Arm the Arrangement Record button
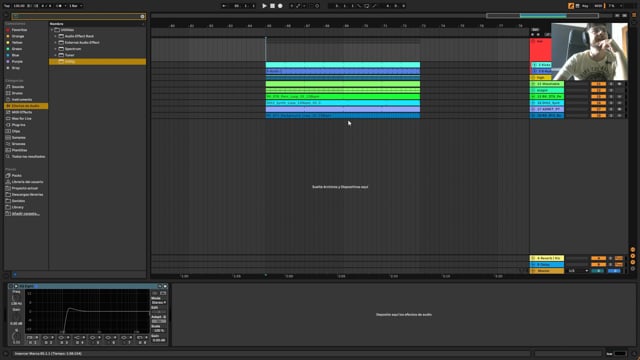Screen dimensions: 640x360 coord(280,6)
